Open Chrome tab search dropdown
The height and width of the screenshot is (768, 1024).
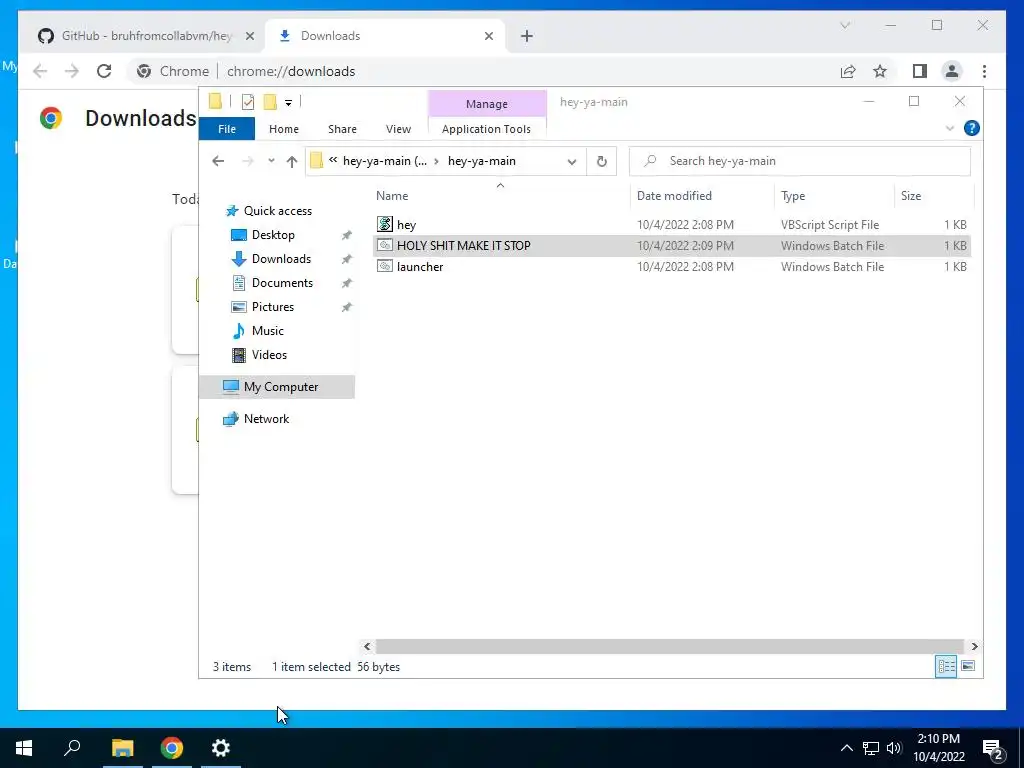844,25
